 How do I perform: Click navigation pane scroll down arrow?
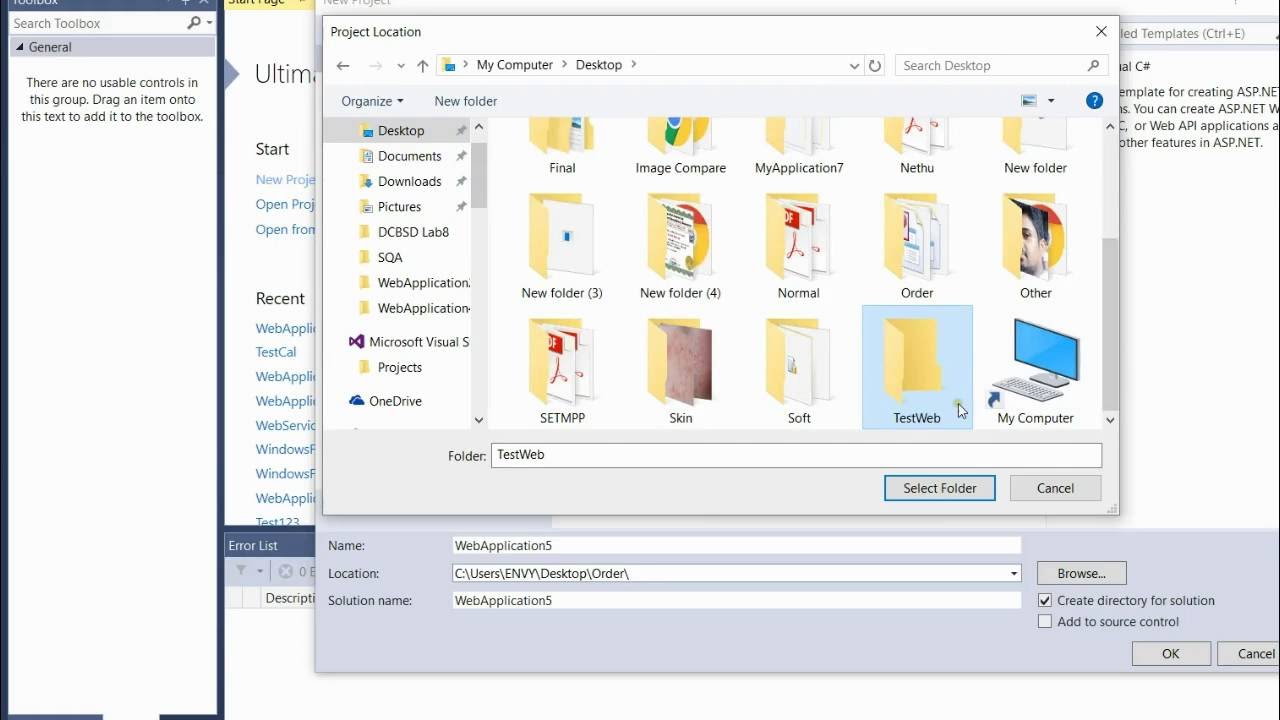[x=478, y=420]
